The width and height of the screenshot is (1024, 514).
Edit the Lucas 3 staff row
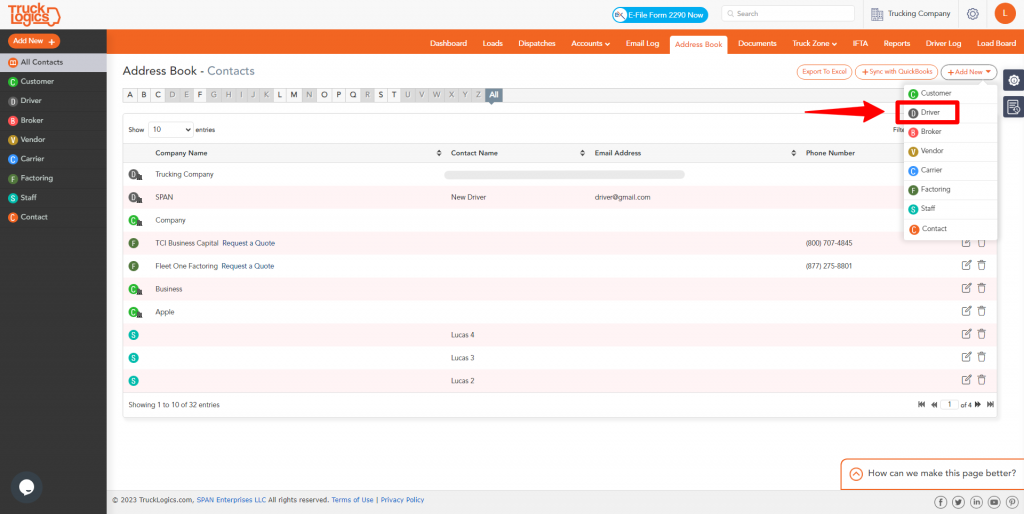point(967,357)
